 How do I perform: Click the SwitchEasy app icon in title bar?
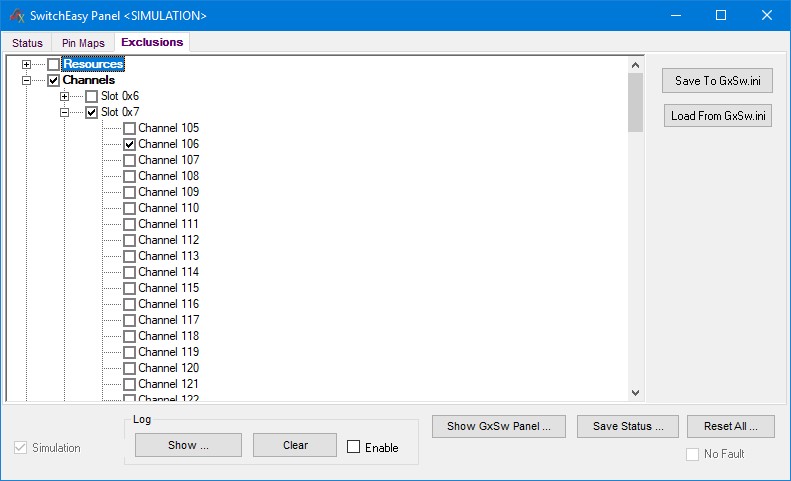[15, 16]
